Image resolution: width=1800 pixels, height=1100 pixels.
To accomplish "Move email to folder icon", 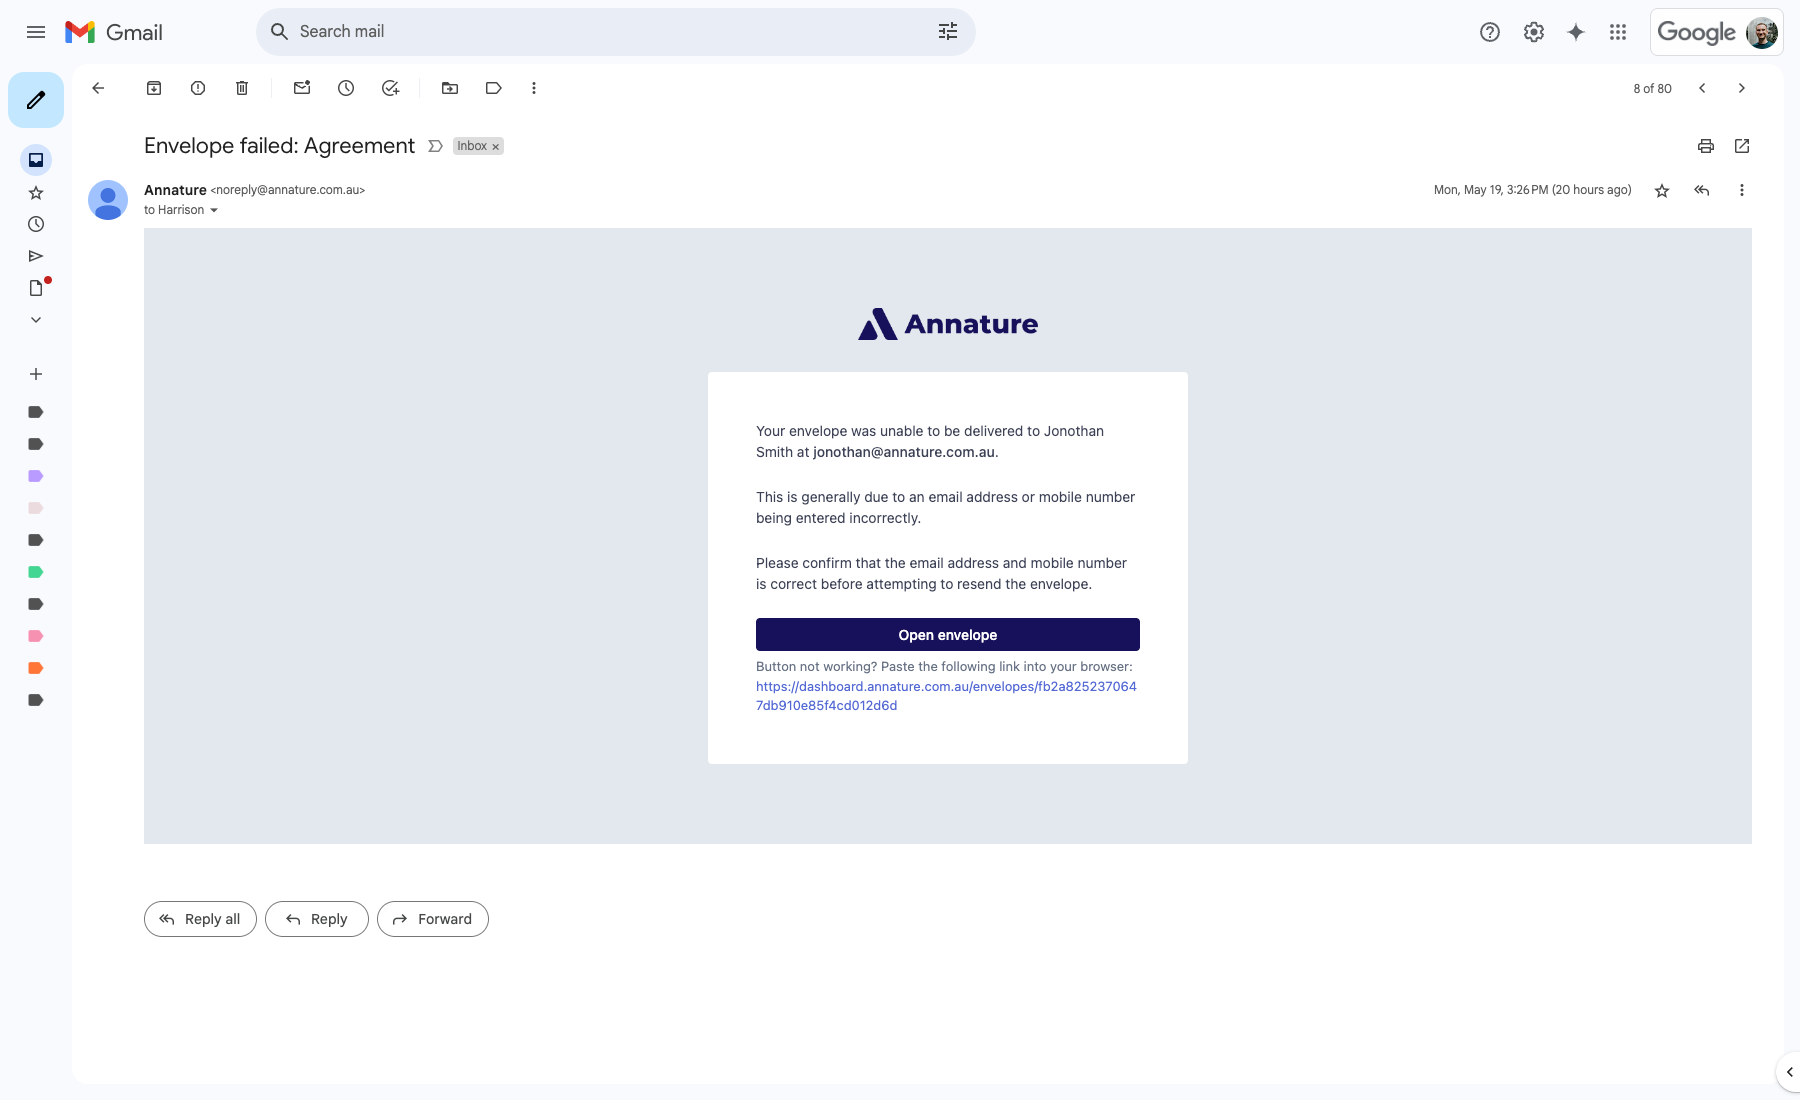I will (450, 88).
